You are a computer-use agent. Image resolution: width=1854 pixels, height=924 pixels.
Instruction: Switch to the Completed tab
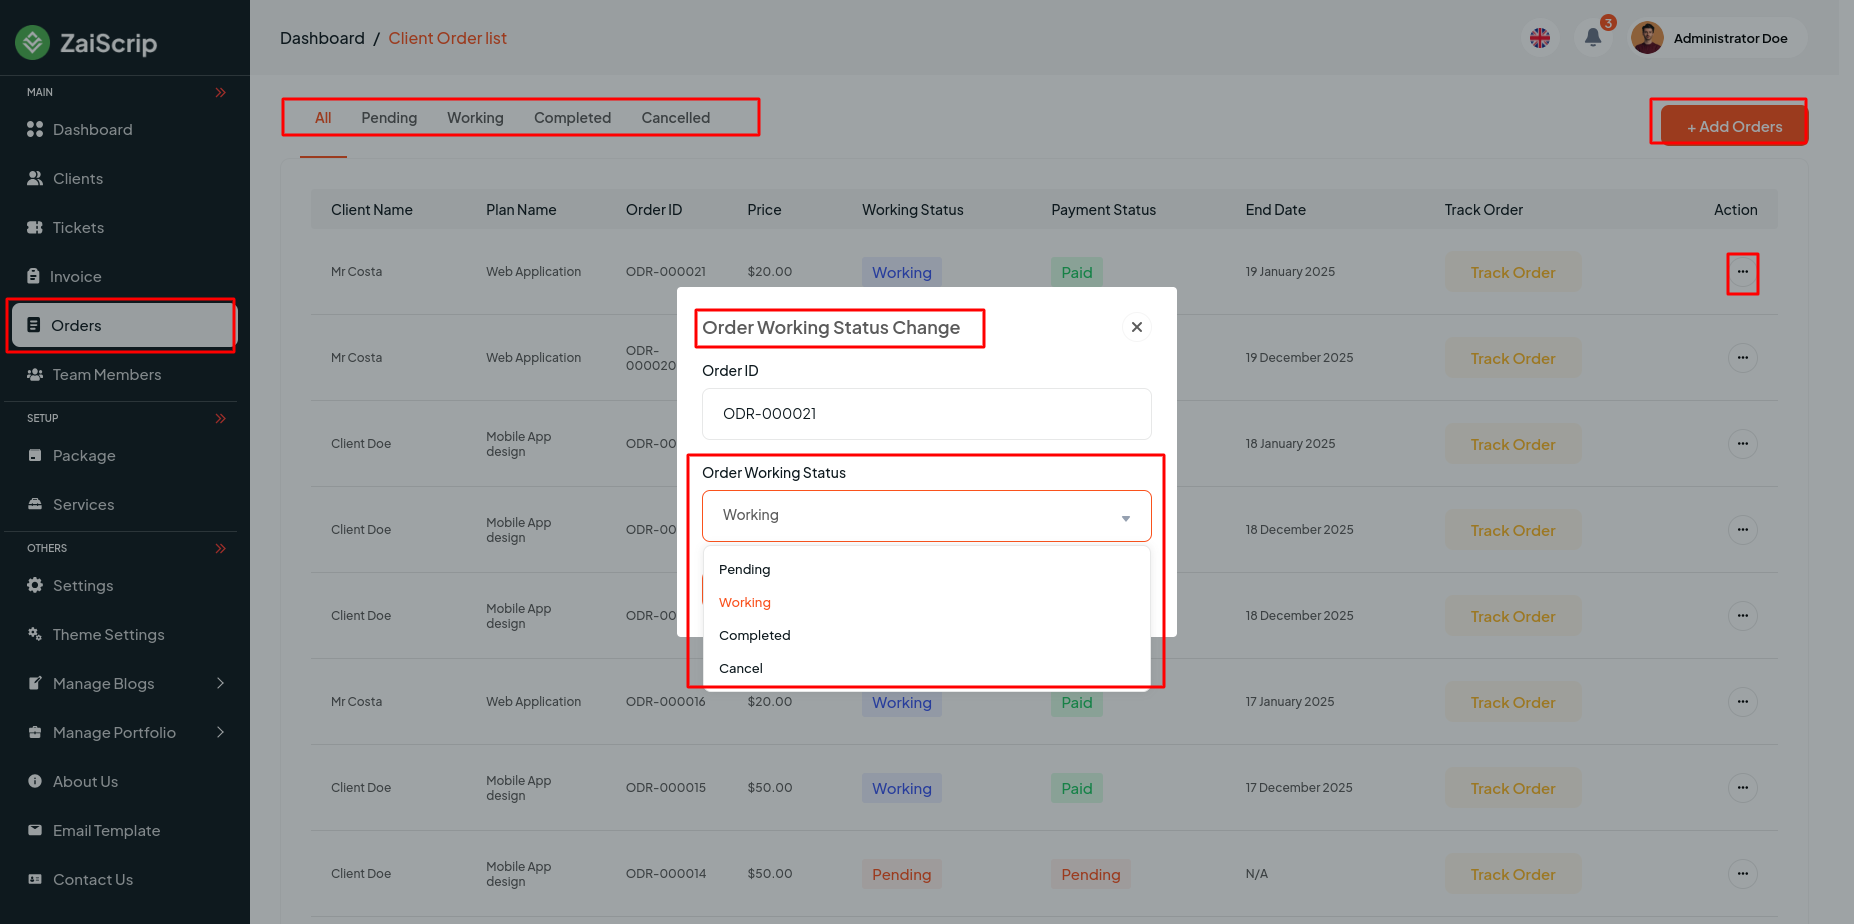[572, 118]
